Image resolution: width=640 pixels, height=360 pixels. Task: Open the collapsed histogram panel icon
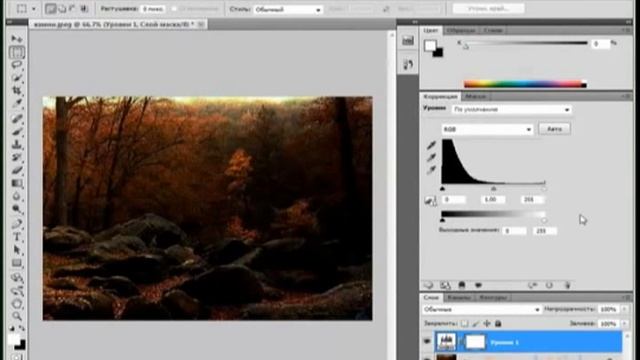pyautogui.click(x=408, y=40)
